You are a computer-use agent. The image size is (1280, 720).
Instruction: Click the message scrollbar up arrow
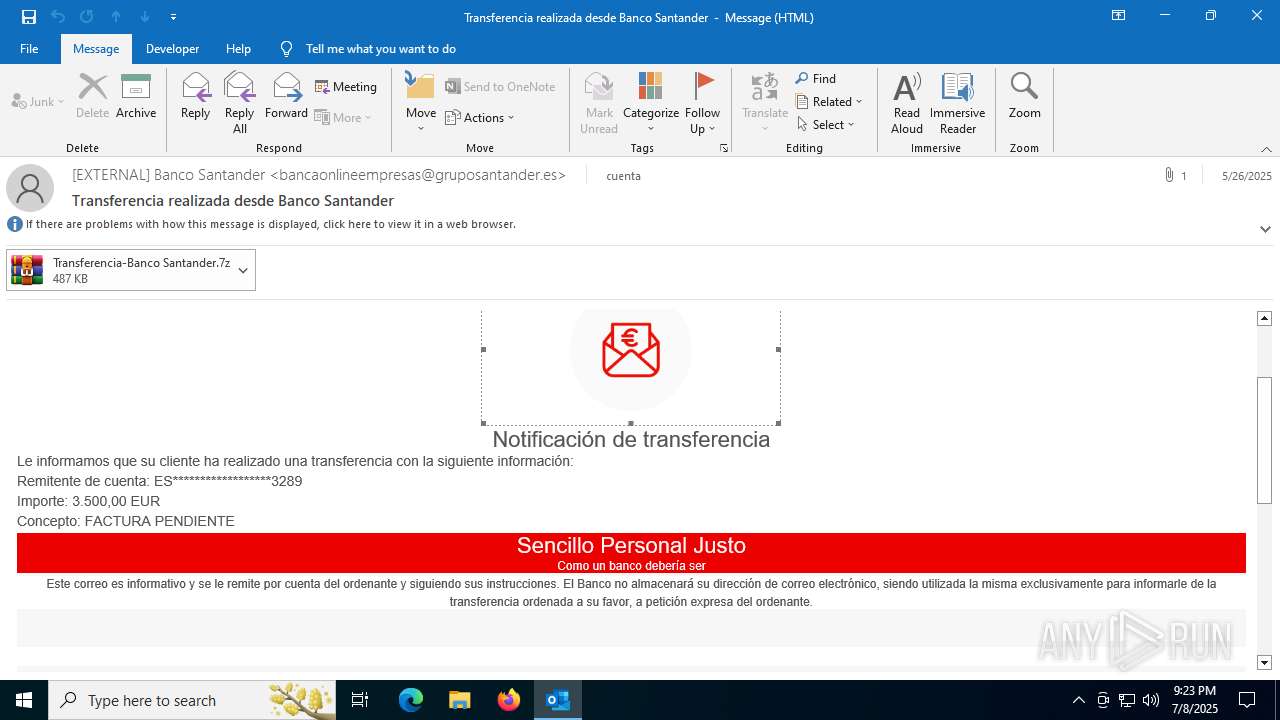1264,318
